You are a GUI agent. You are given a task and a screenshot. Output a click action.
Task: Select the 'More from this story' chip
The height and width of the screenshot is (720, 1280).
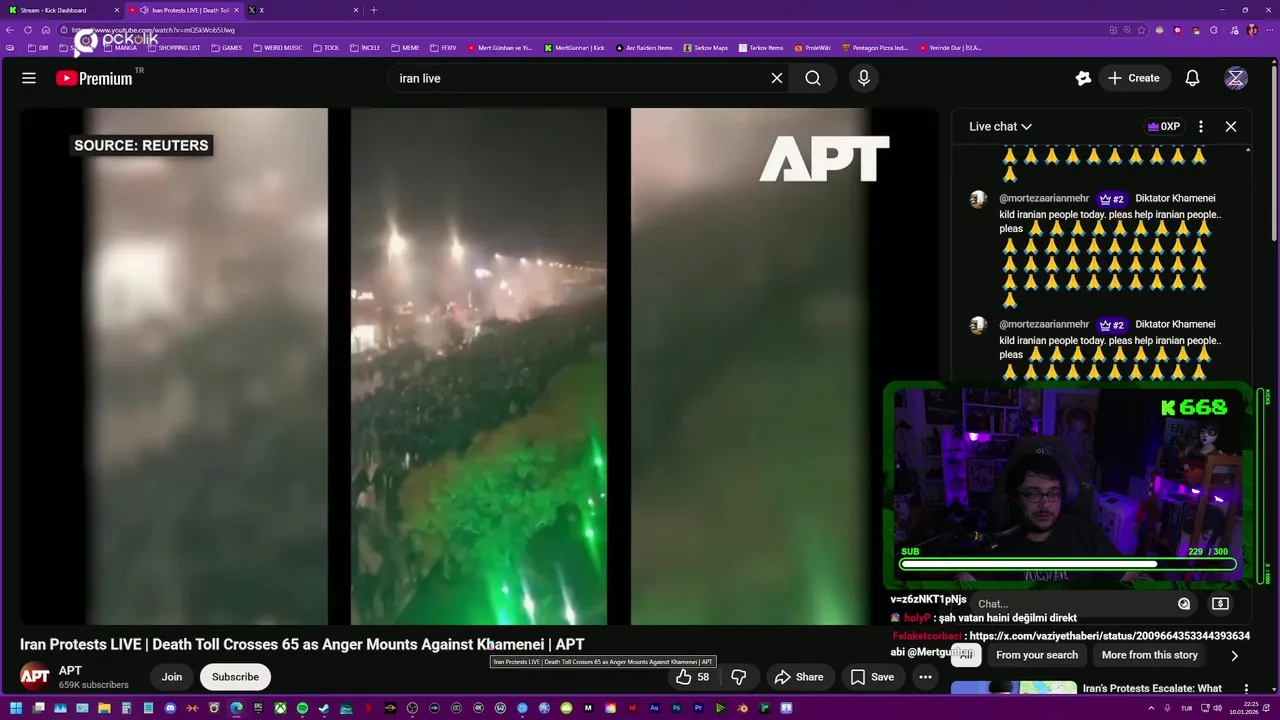tap(1149, 656)
